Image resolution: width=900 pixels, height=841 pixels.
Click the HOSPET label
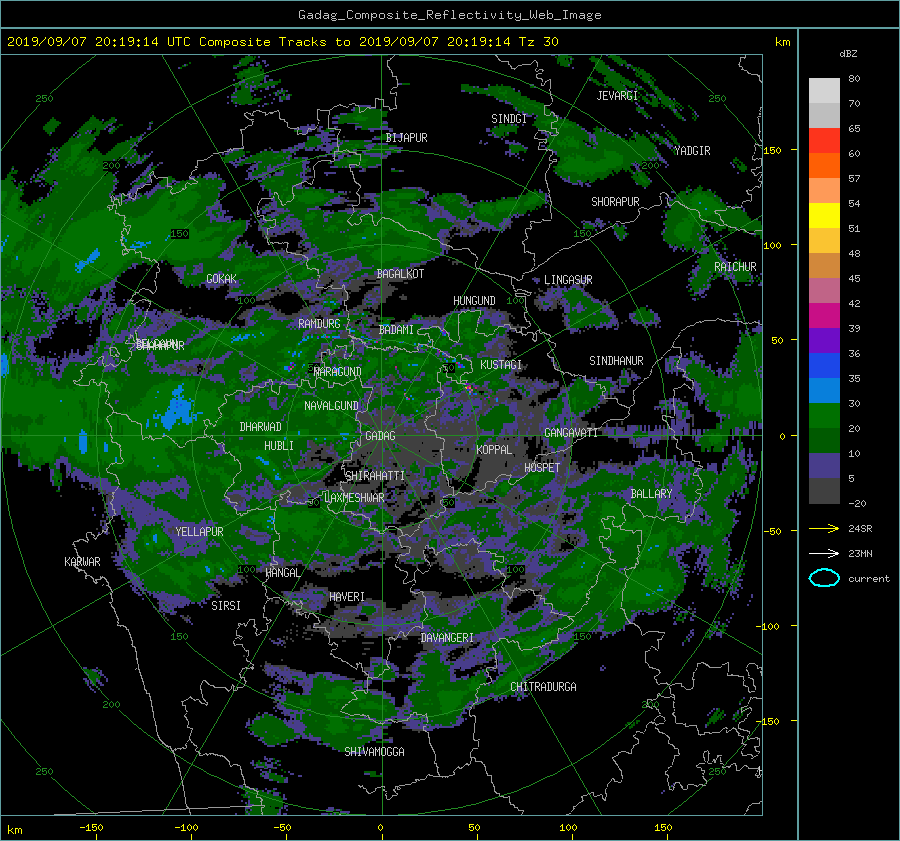[542, 468]
